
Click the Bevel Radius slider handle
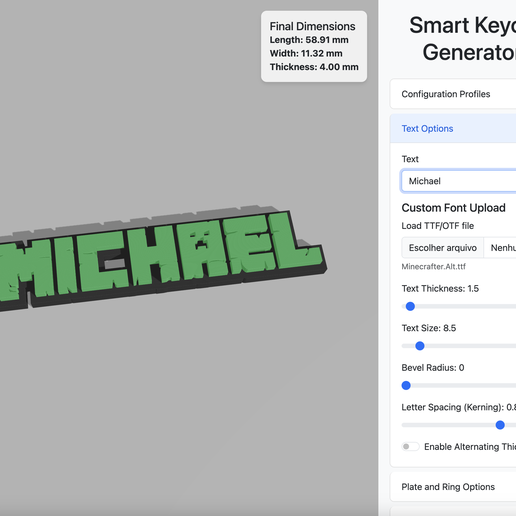406,386
